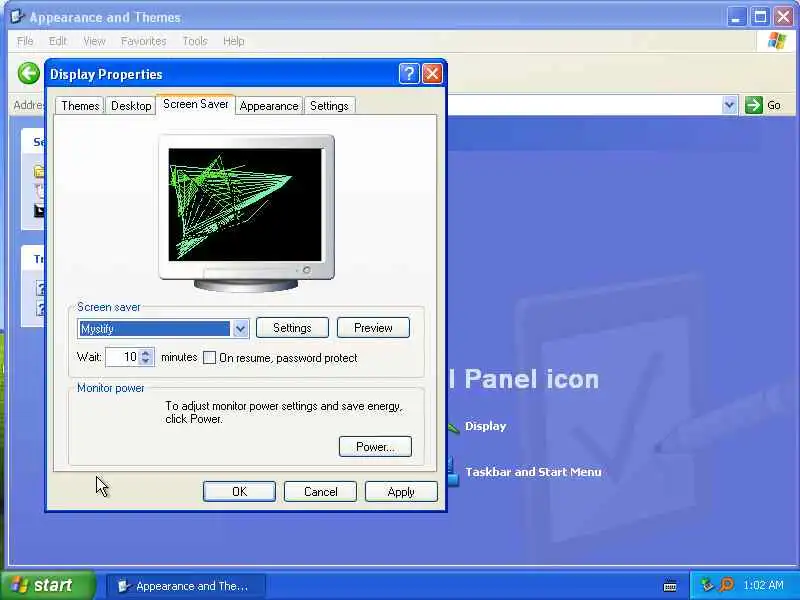Enable On resume, password protect checkbox
Image resolution: width=800 pixels, height=600 pixels.
pos(209,358)
